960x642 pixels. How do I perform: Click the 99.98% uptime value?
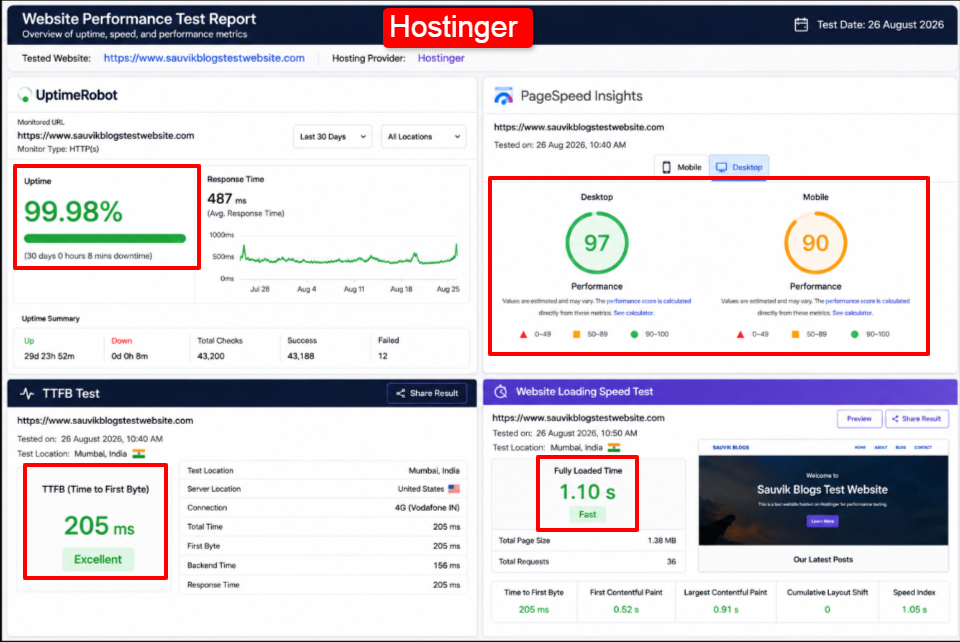coord(73,212)
